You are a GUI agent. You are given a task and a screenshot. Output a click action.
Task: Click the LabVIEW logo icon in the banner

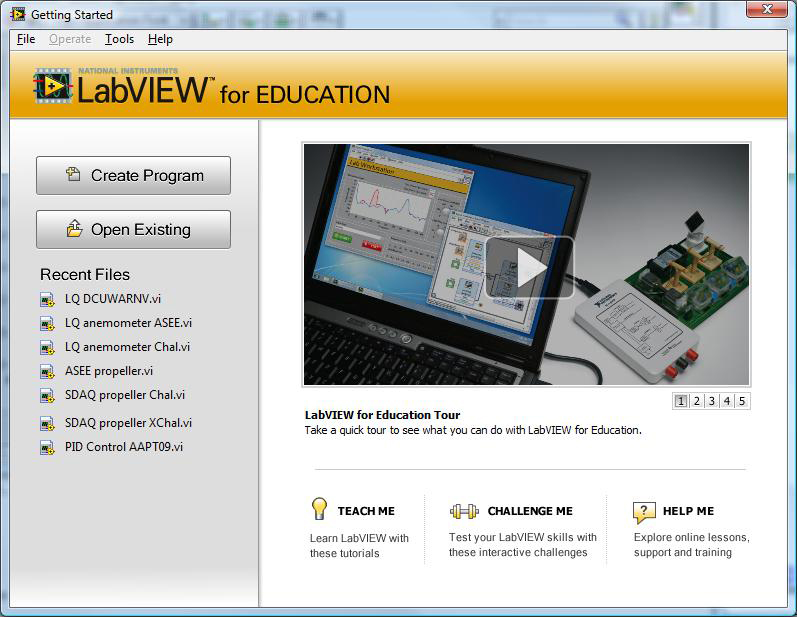pos(52,86)
